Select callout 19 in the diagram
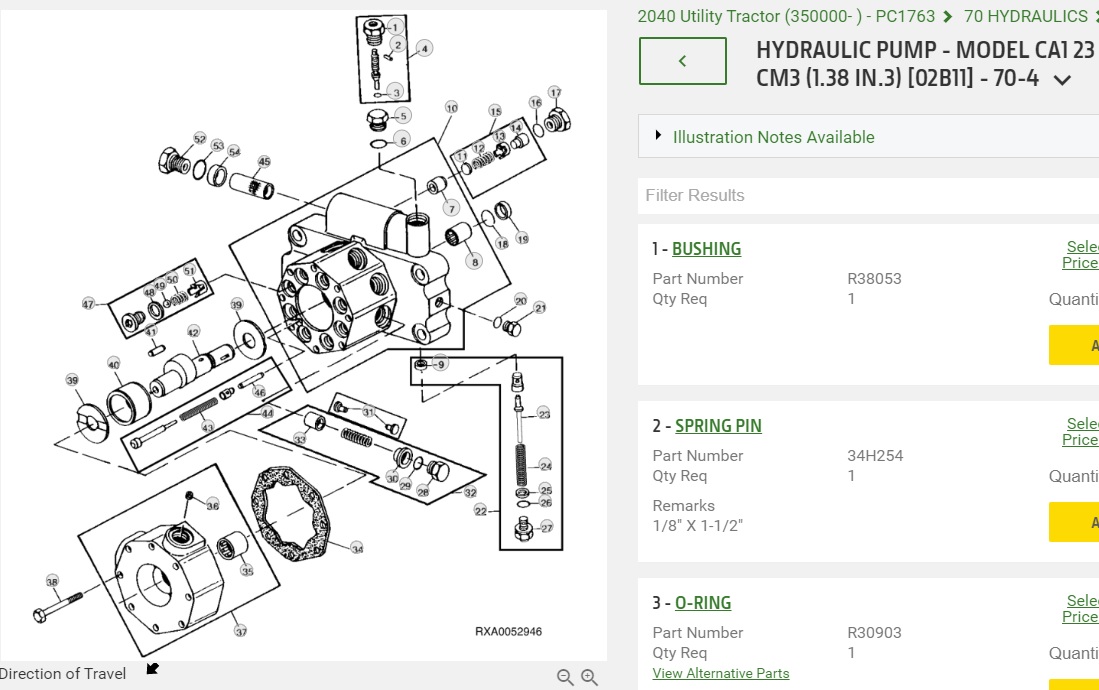The width and height of the screenshot is (1099, 690). click(522, 238)
